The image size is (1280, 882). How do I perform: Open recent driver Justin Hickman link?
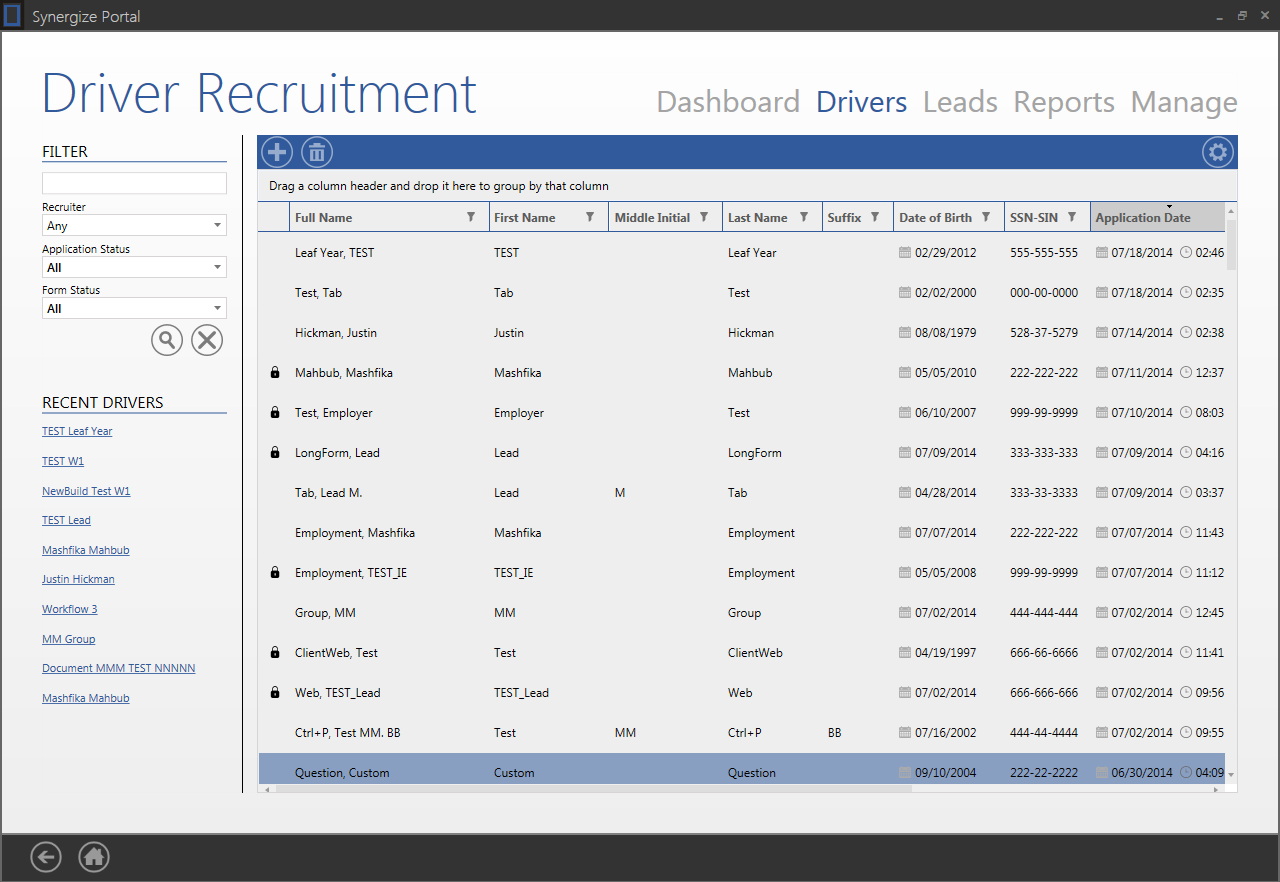point(78,579)
